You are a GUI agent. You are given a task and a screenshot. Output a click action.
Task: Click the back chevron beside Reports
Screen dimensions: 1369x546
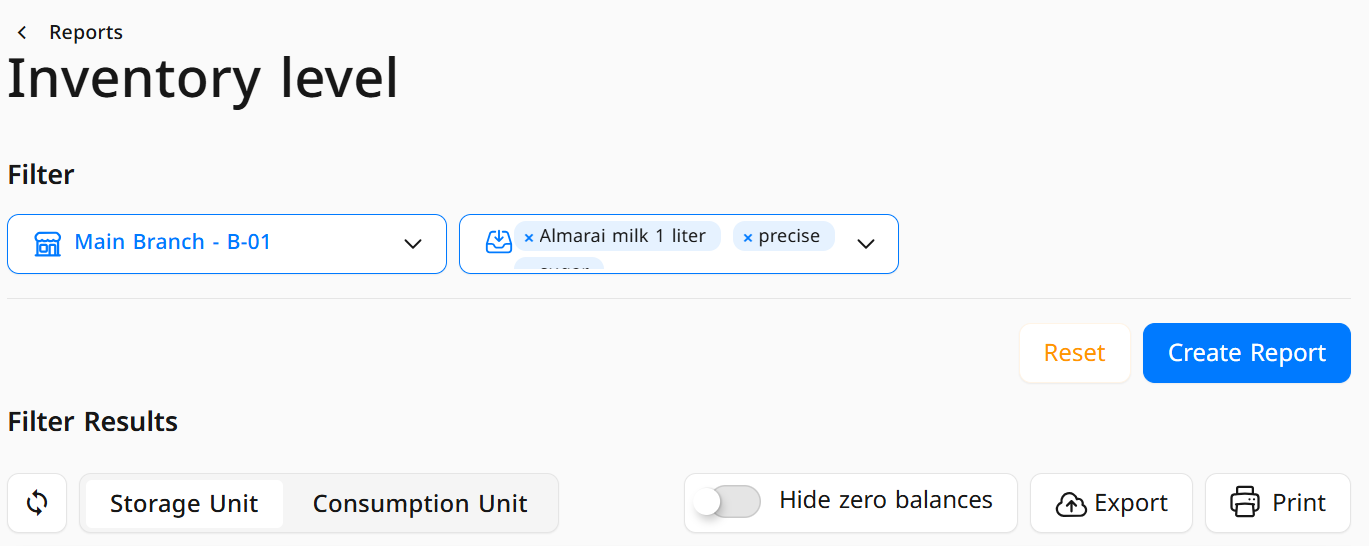point(22,33)
